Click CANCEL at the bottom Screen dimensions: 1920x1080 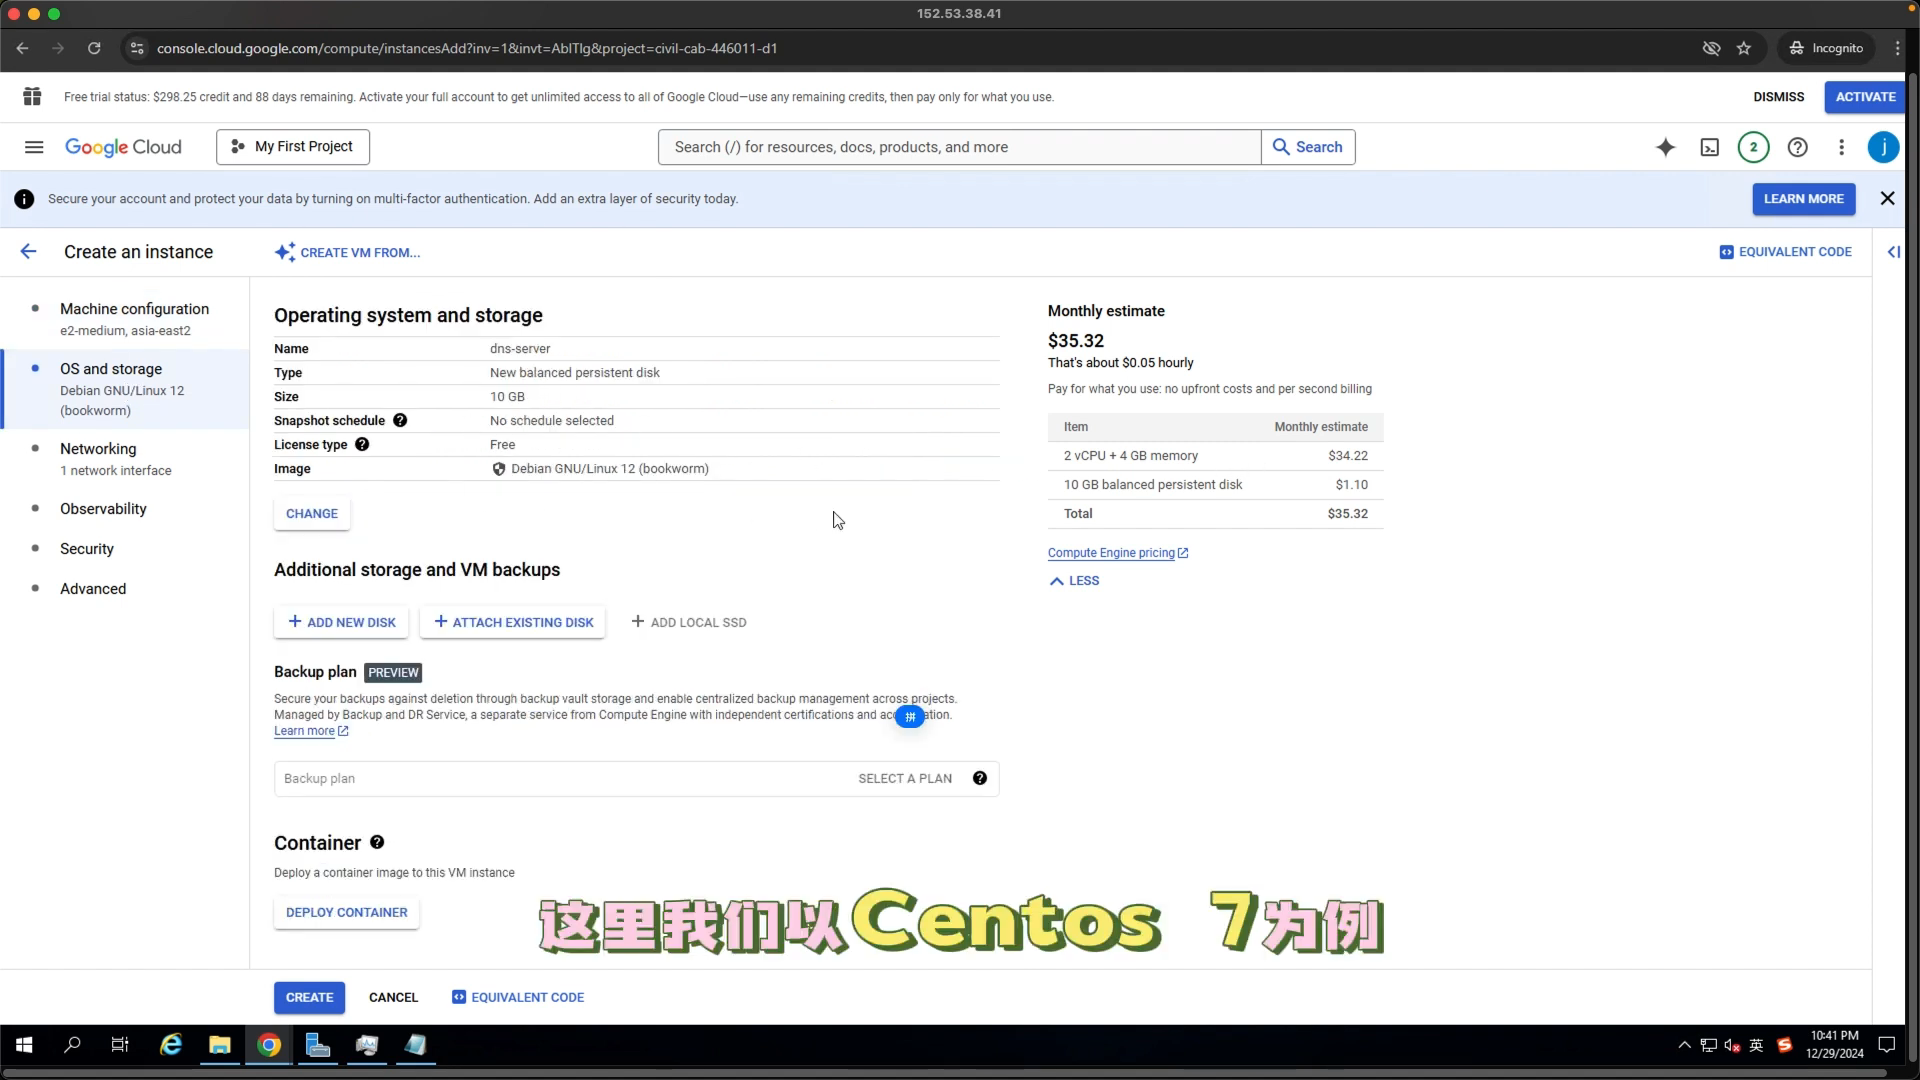point(393,997)
